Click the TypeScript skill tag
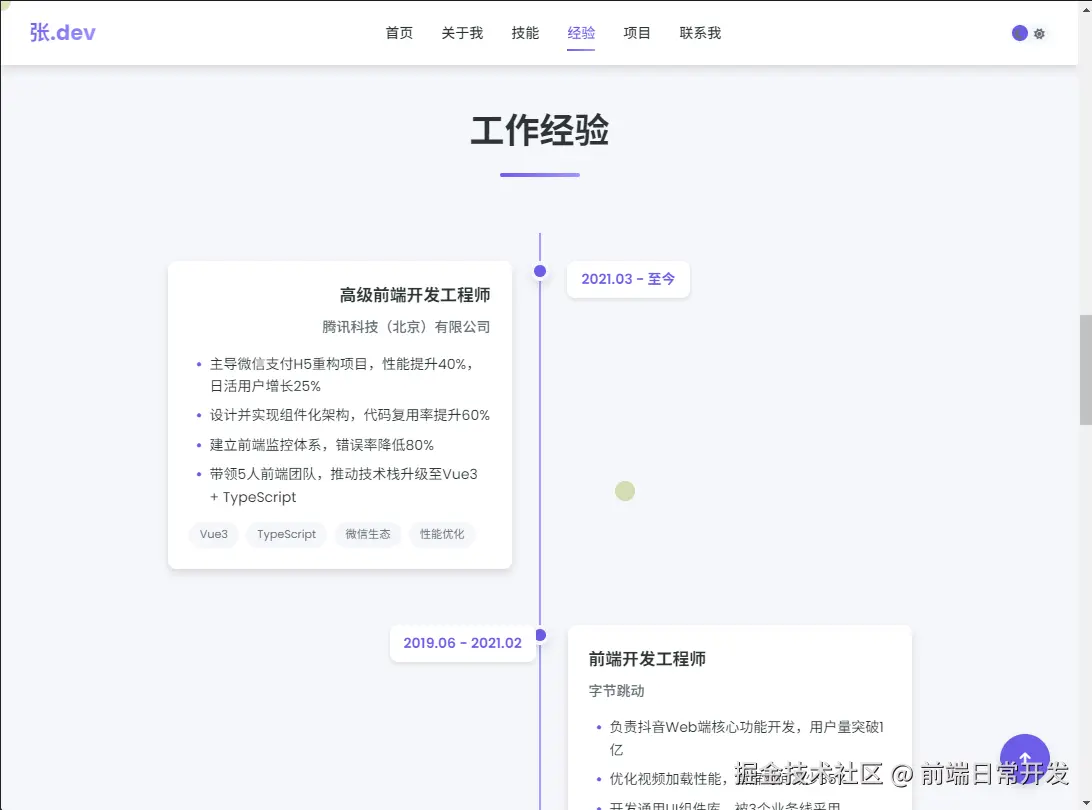This screenshot has width=1092, height=810. pyautogui.click(x=286, y=534)
